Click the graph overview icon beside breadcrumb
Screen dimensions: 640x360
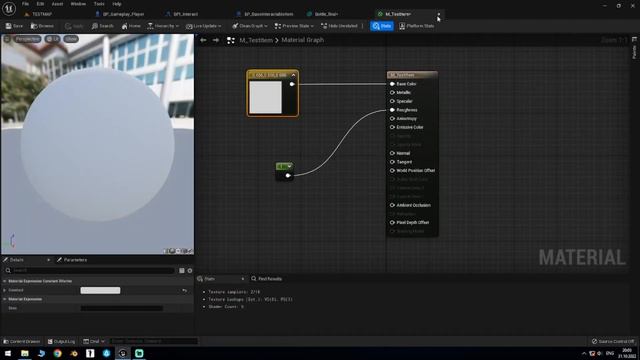coord(231,40)
